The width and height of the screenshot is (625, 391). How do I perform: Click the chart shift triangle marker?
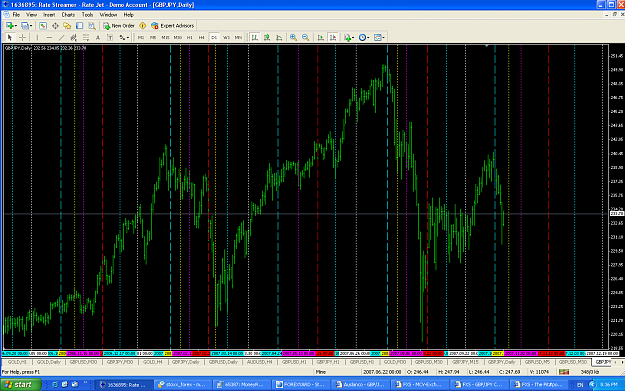487,46
